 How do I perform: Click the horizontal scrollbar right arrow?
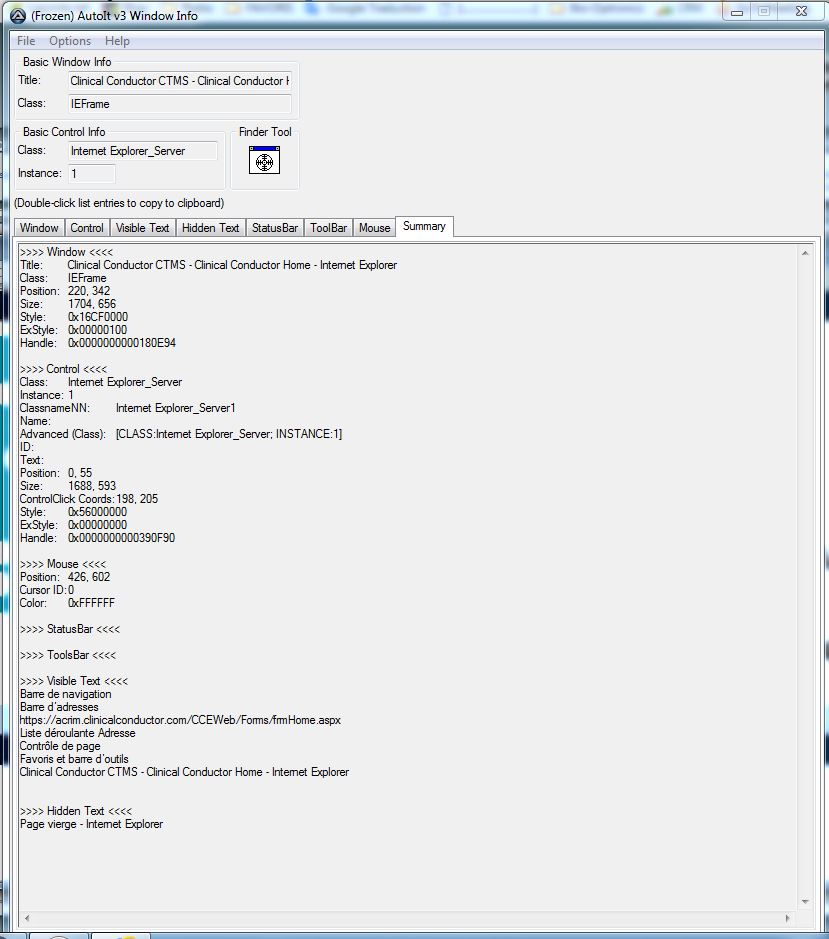(788, 917)
